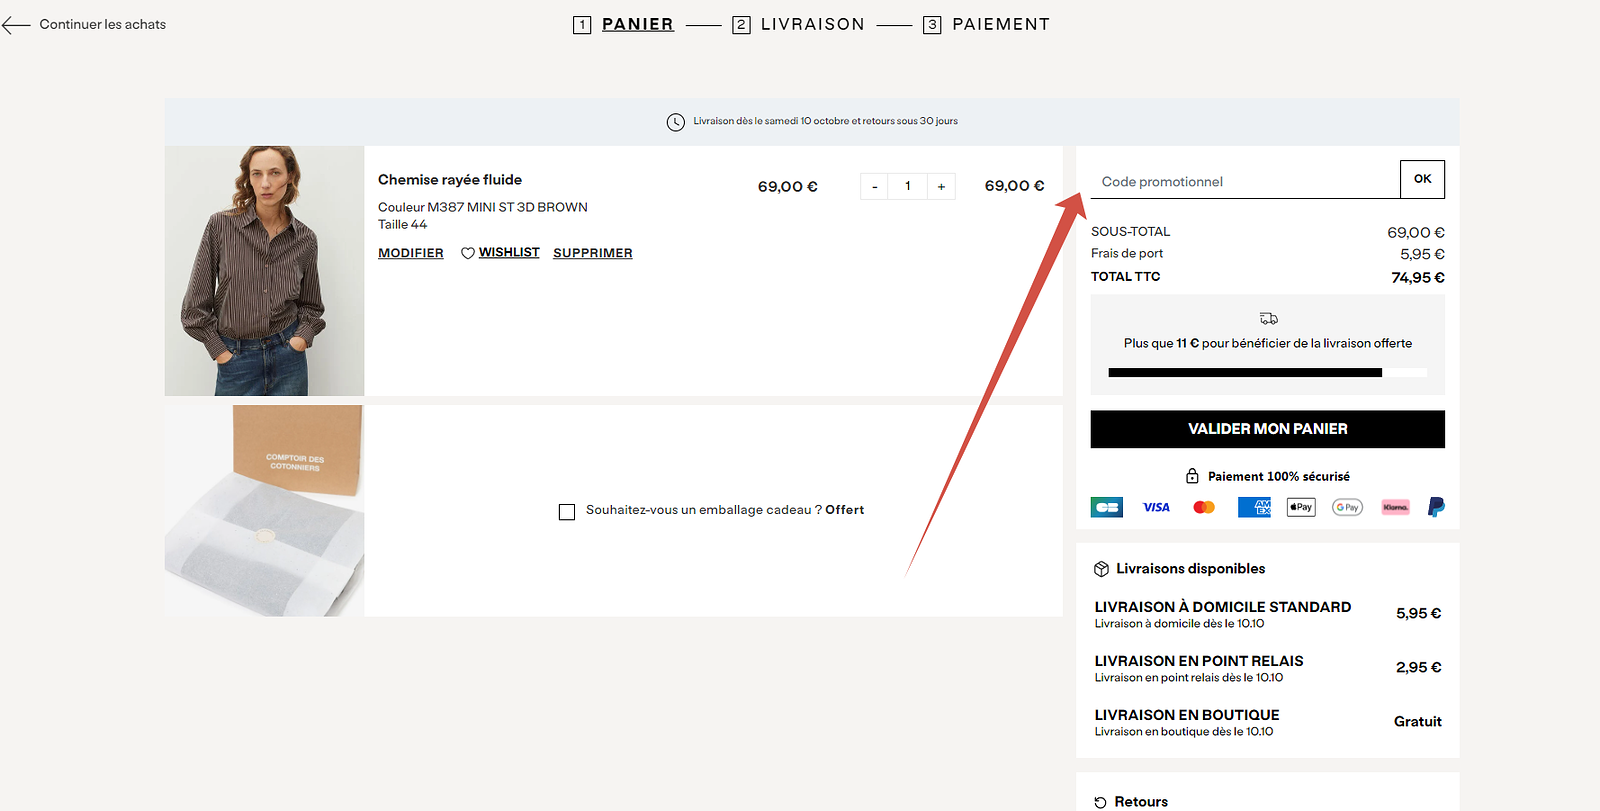Increase quantity with the plus button
1600x811 pixels.
(x=941, y=187)
